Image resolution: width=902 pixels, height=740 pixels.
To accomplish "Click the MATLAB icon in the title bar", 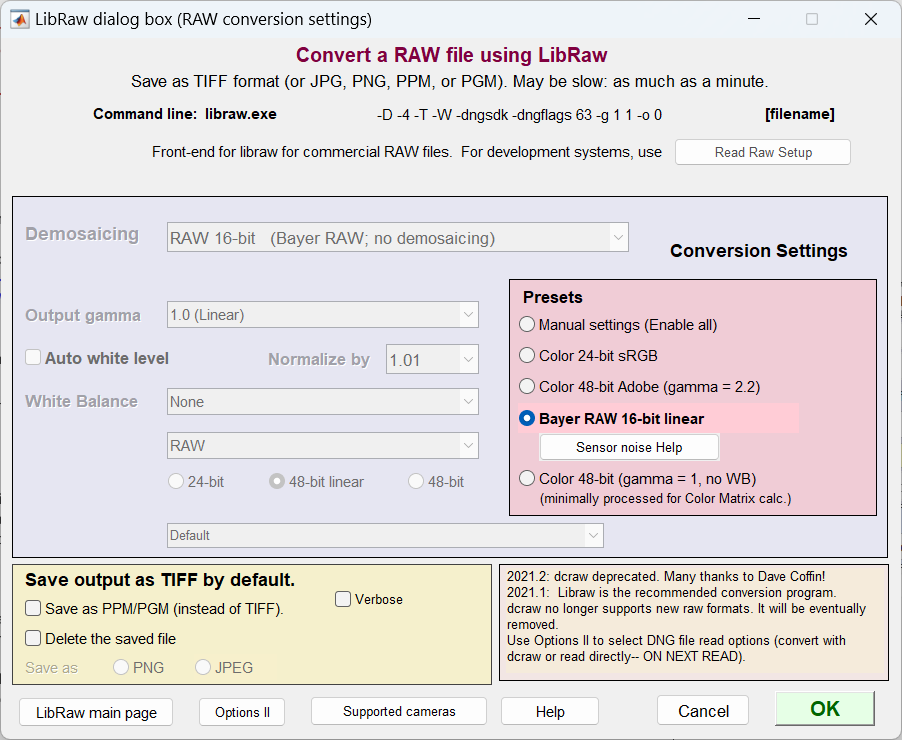I will pos(20,19).
